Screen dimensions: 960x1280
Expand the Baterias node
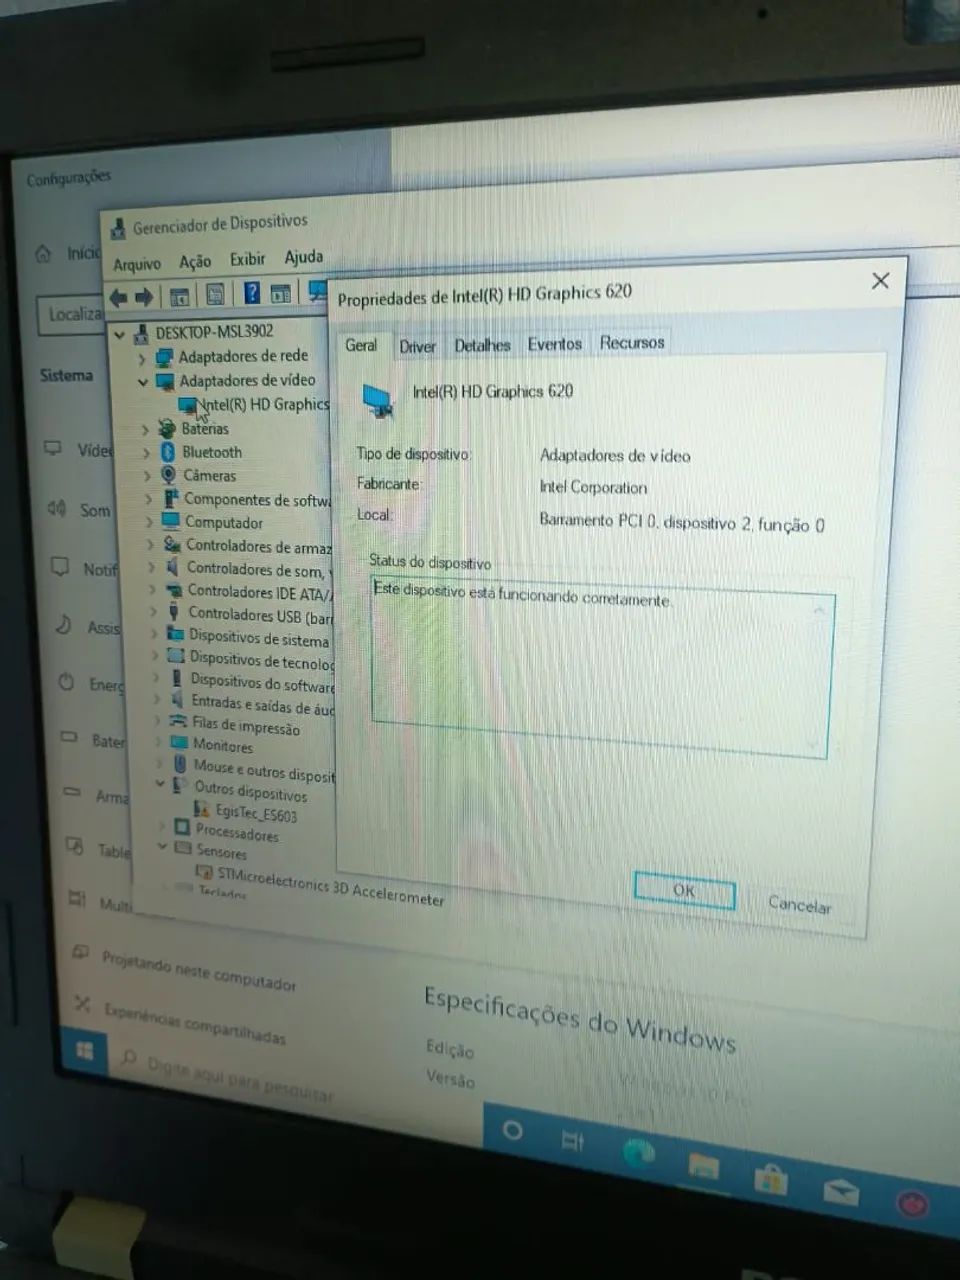tap(146, 430)
